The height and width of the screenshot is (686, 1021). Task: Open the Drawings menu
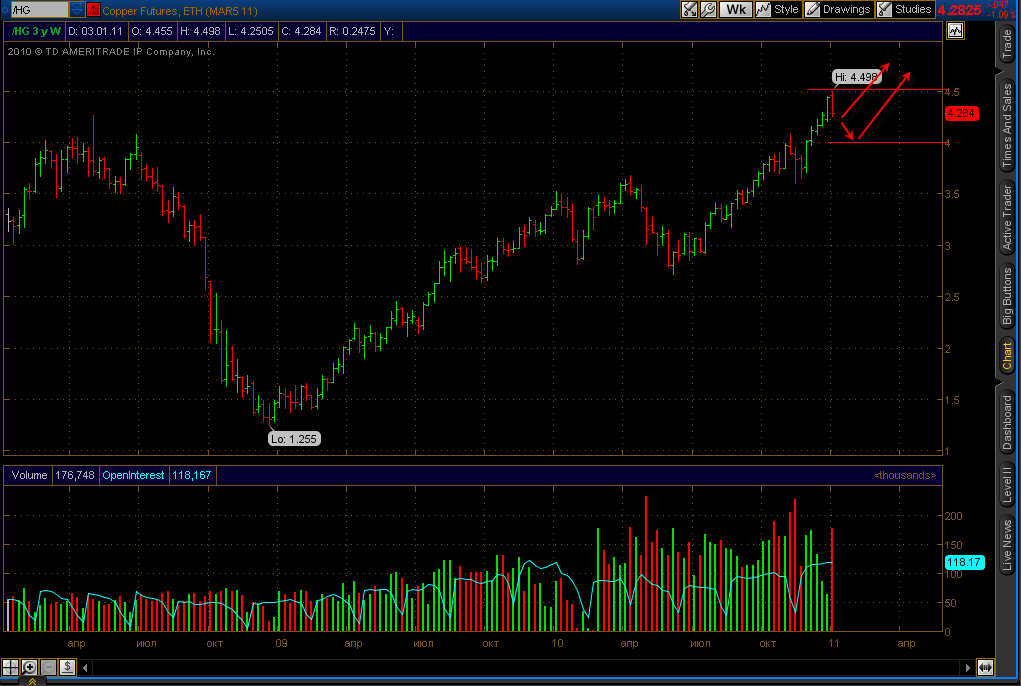(x=838, y=10)
